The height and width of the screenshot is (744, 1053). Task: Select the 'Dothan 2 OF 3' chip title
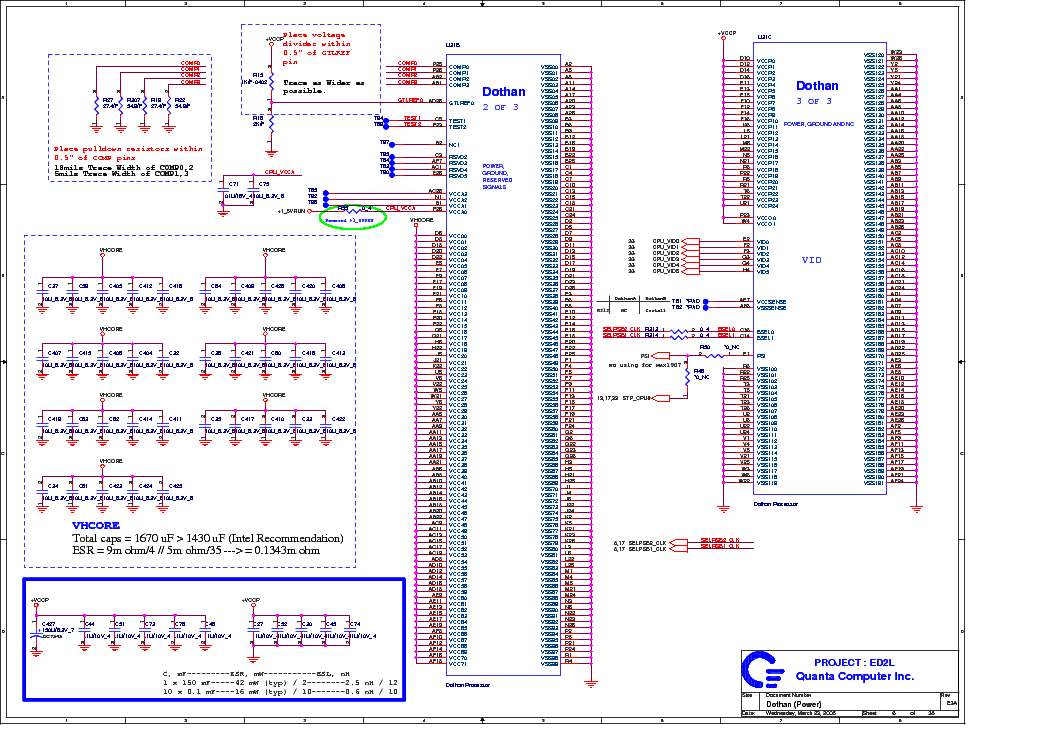click(503, 98)
